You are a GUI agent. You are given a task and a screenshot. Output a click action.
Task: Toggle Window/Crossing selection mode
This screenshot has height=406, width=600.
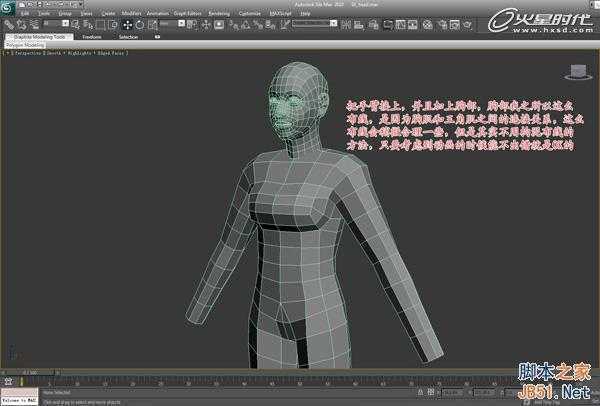pos(113,25)
